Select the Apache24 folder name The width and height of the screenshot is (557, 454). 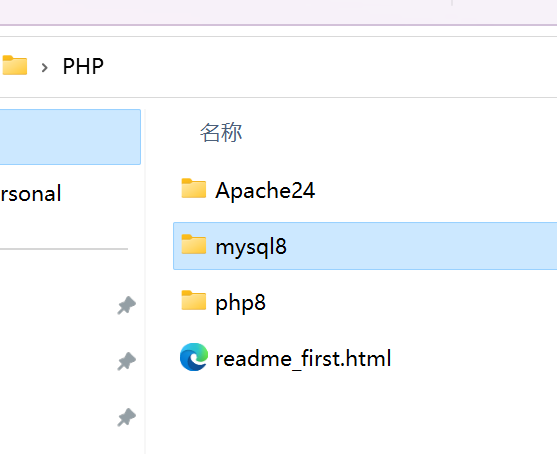coord(265,190)
